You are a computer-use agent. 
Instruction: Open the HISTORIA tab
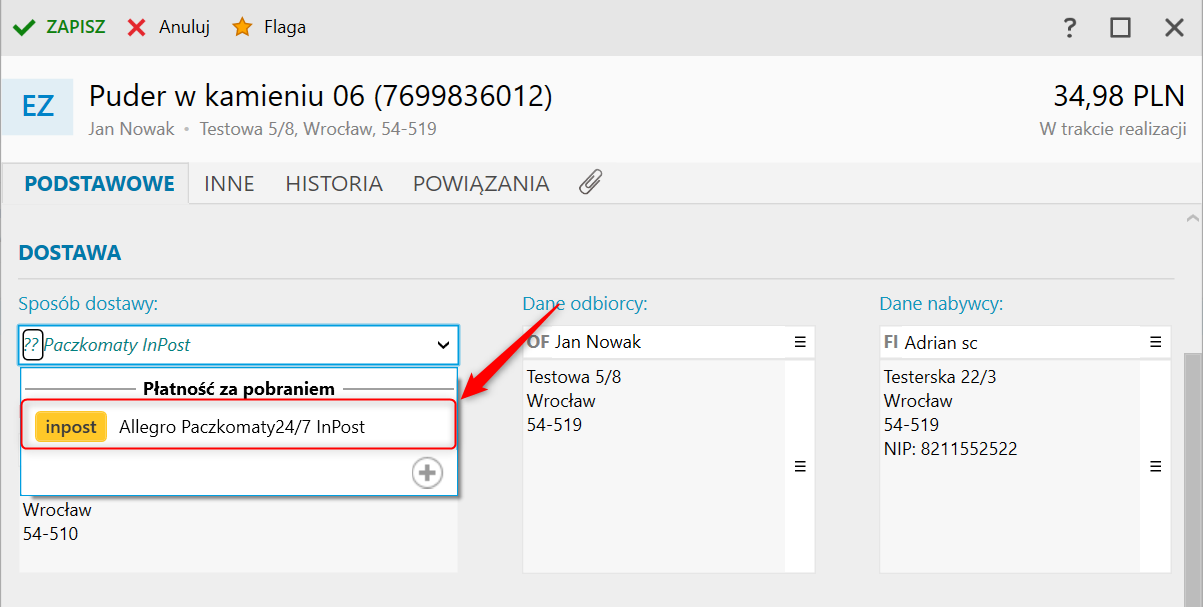pos(334,184)
